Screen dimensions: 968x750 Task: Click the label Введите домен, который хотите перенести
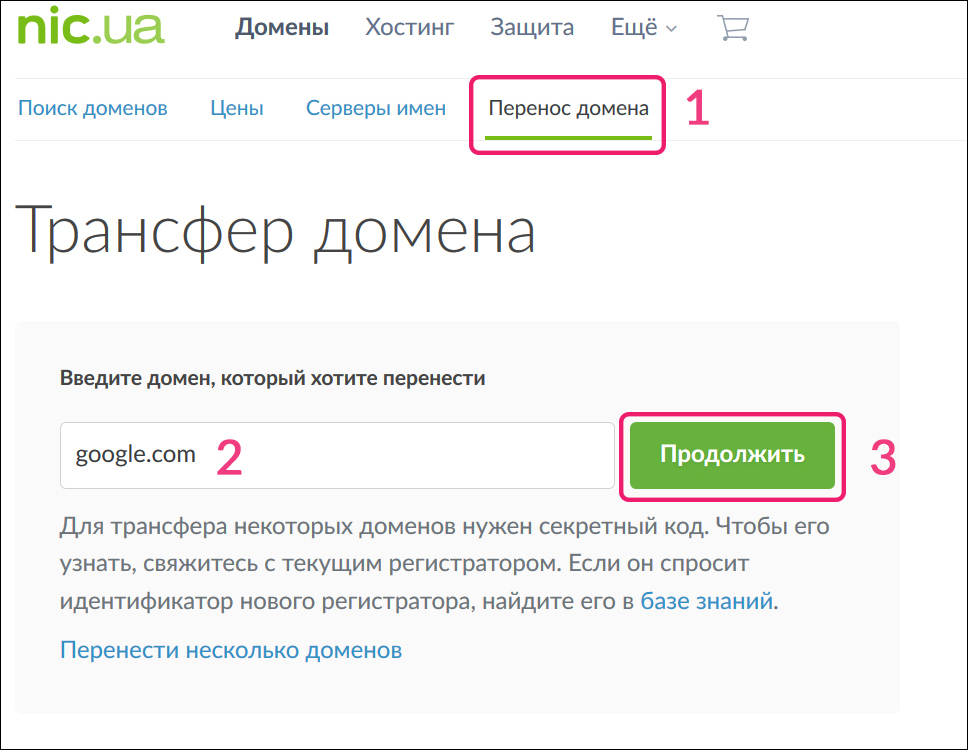coord(272,378)
